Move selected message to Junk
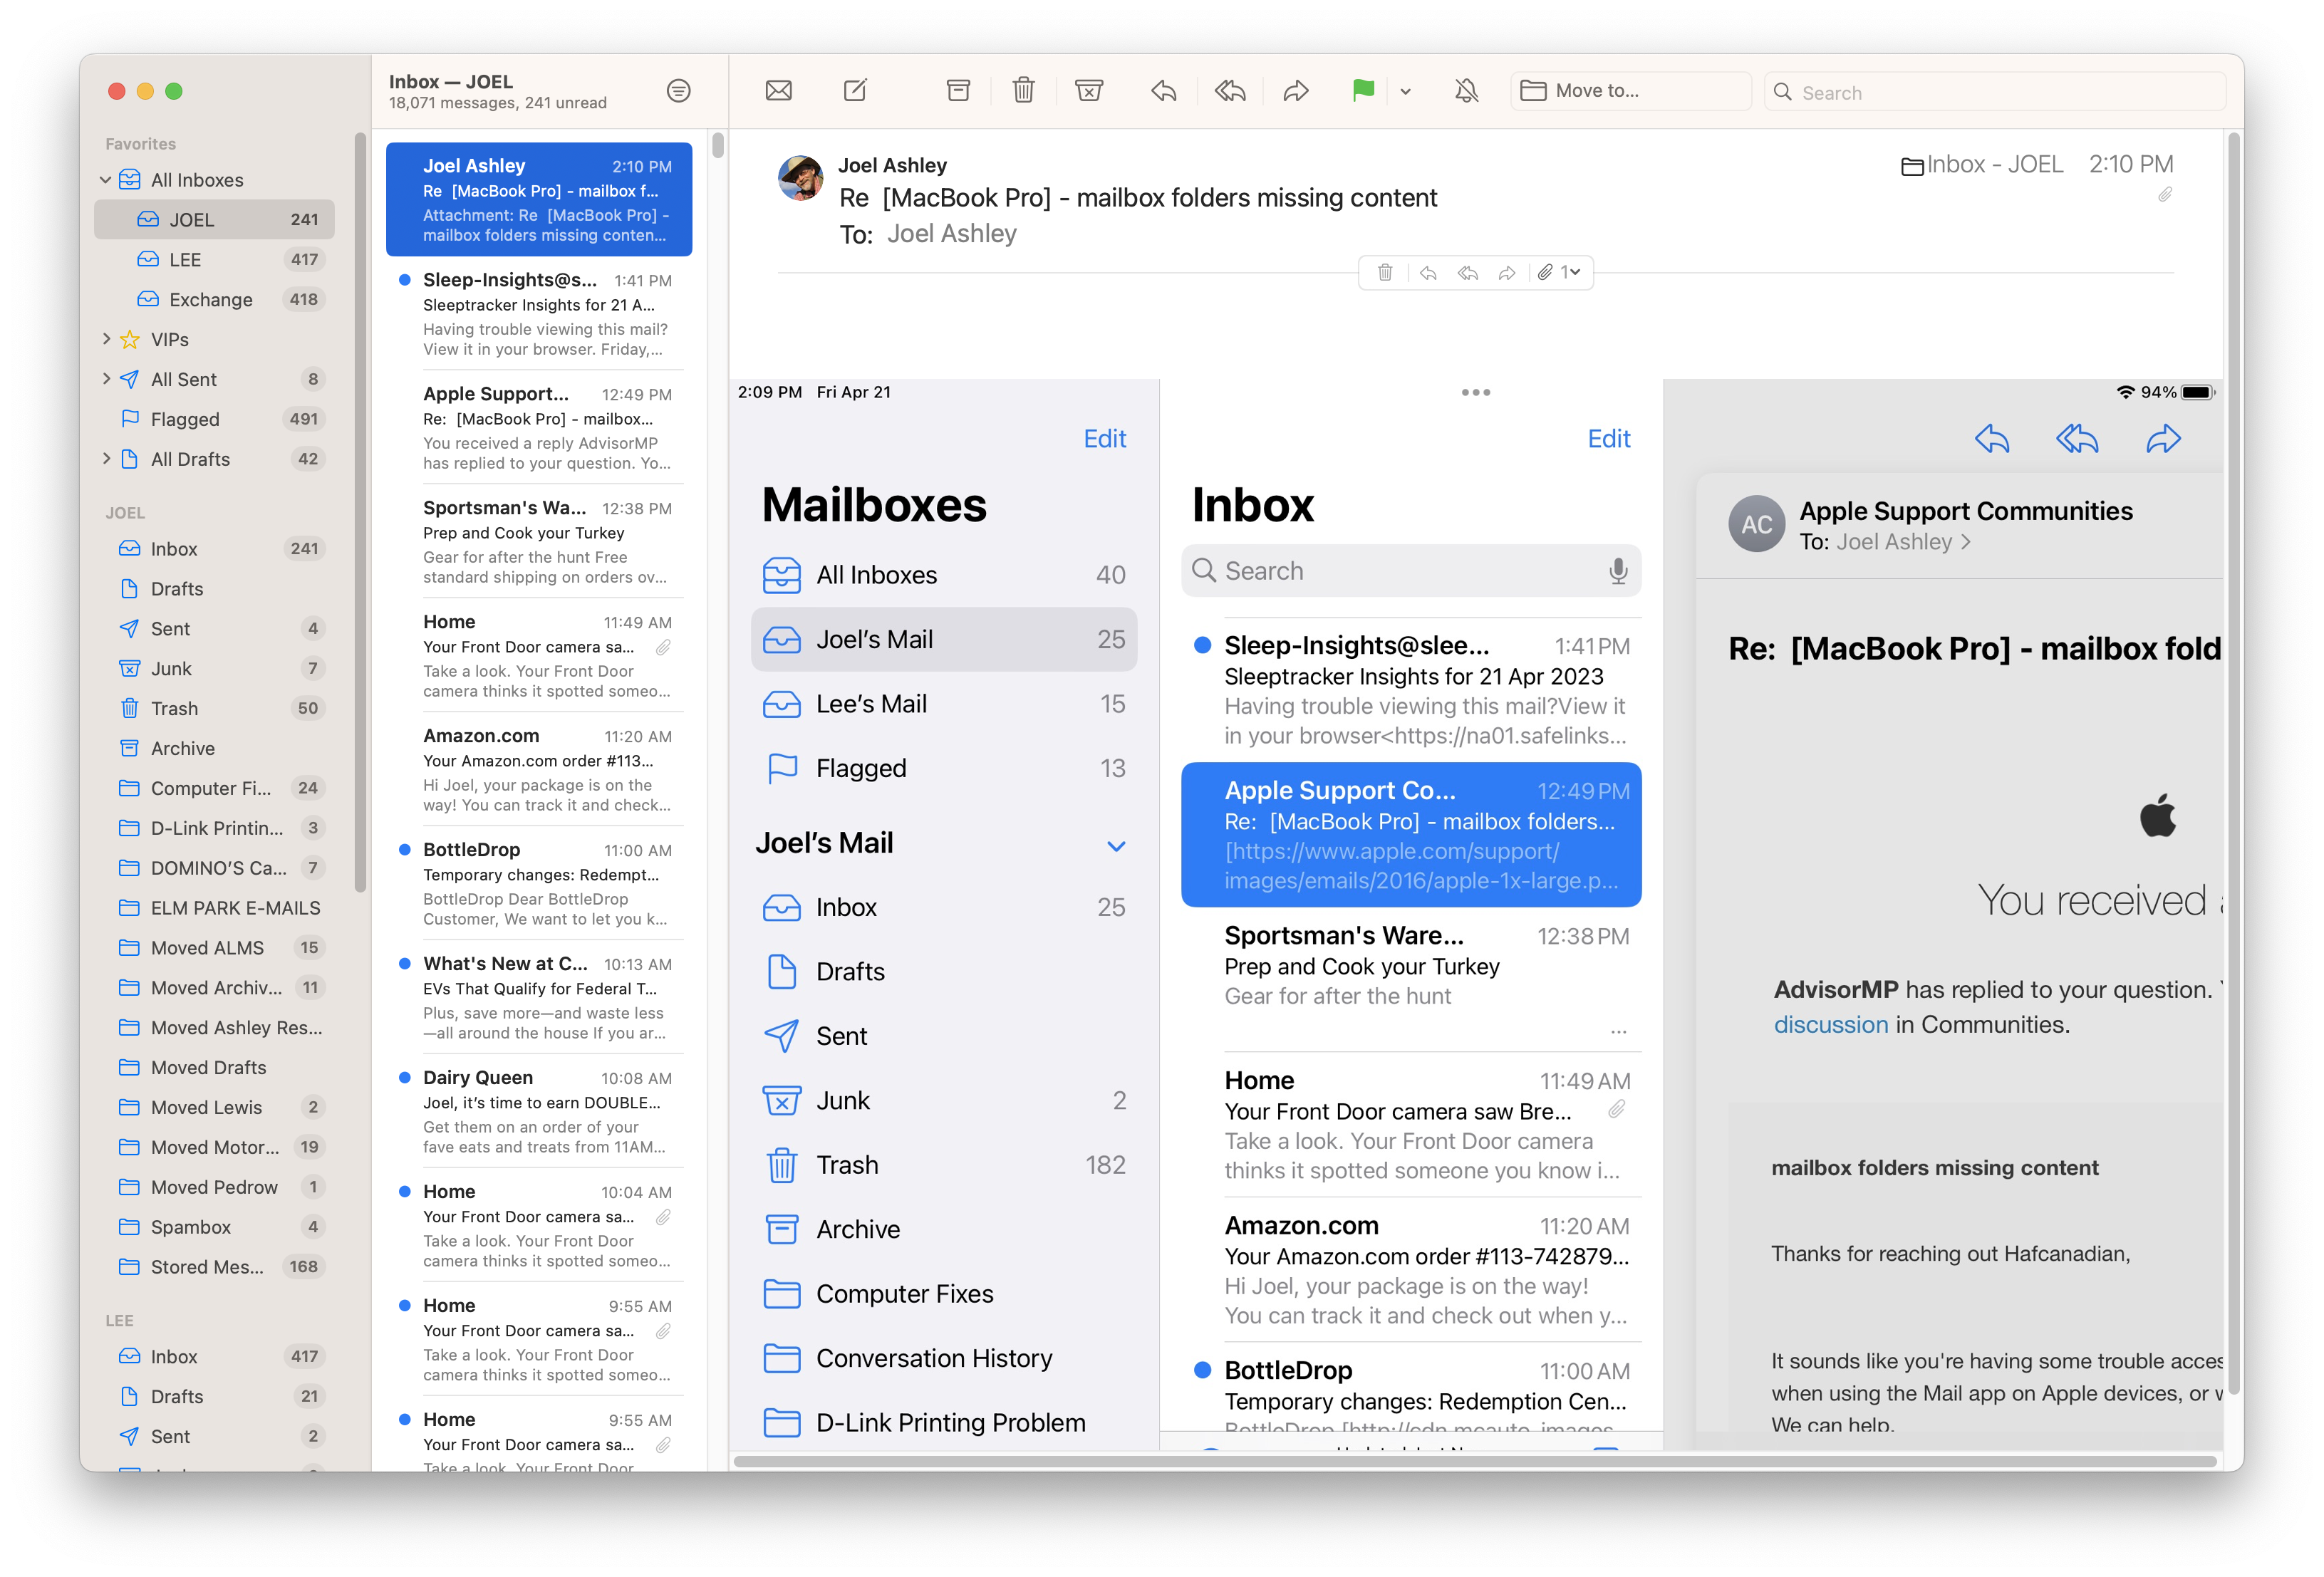The height and width of the screenshot is (1577, 2324). [1088, 91]
